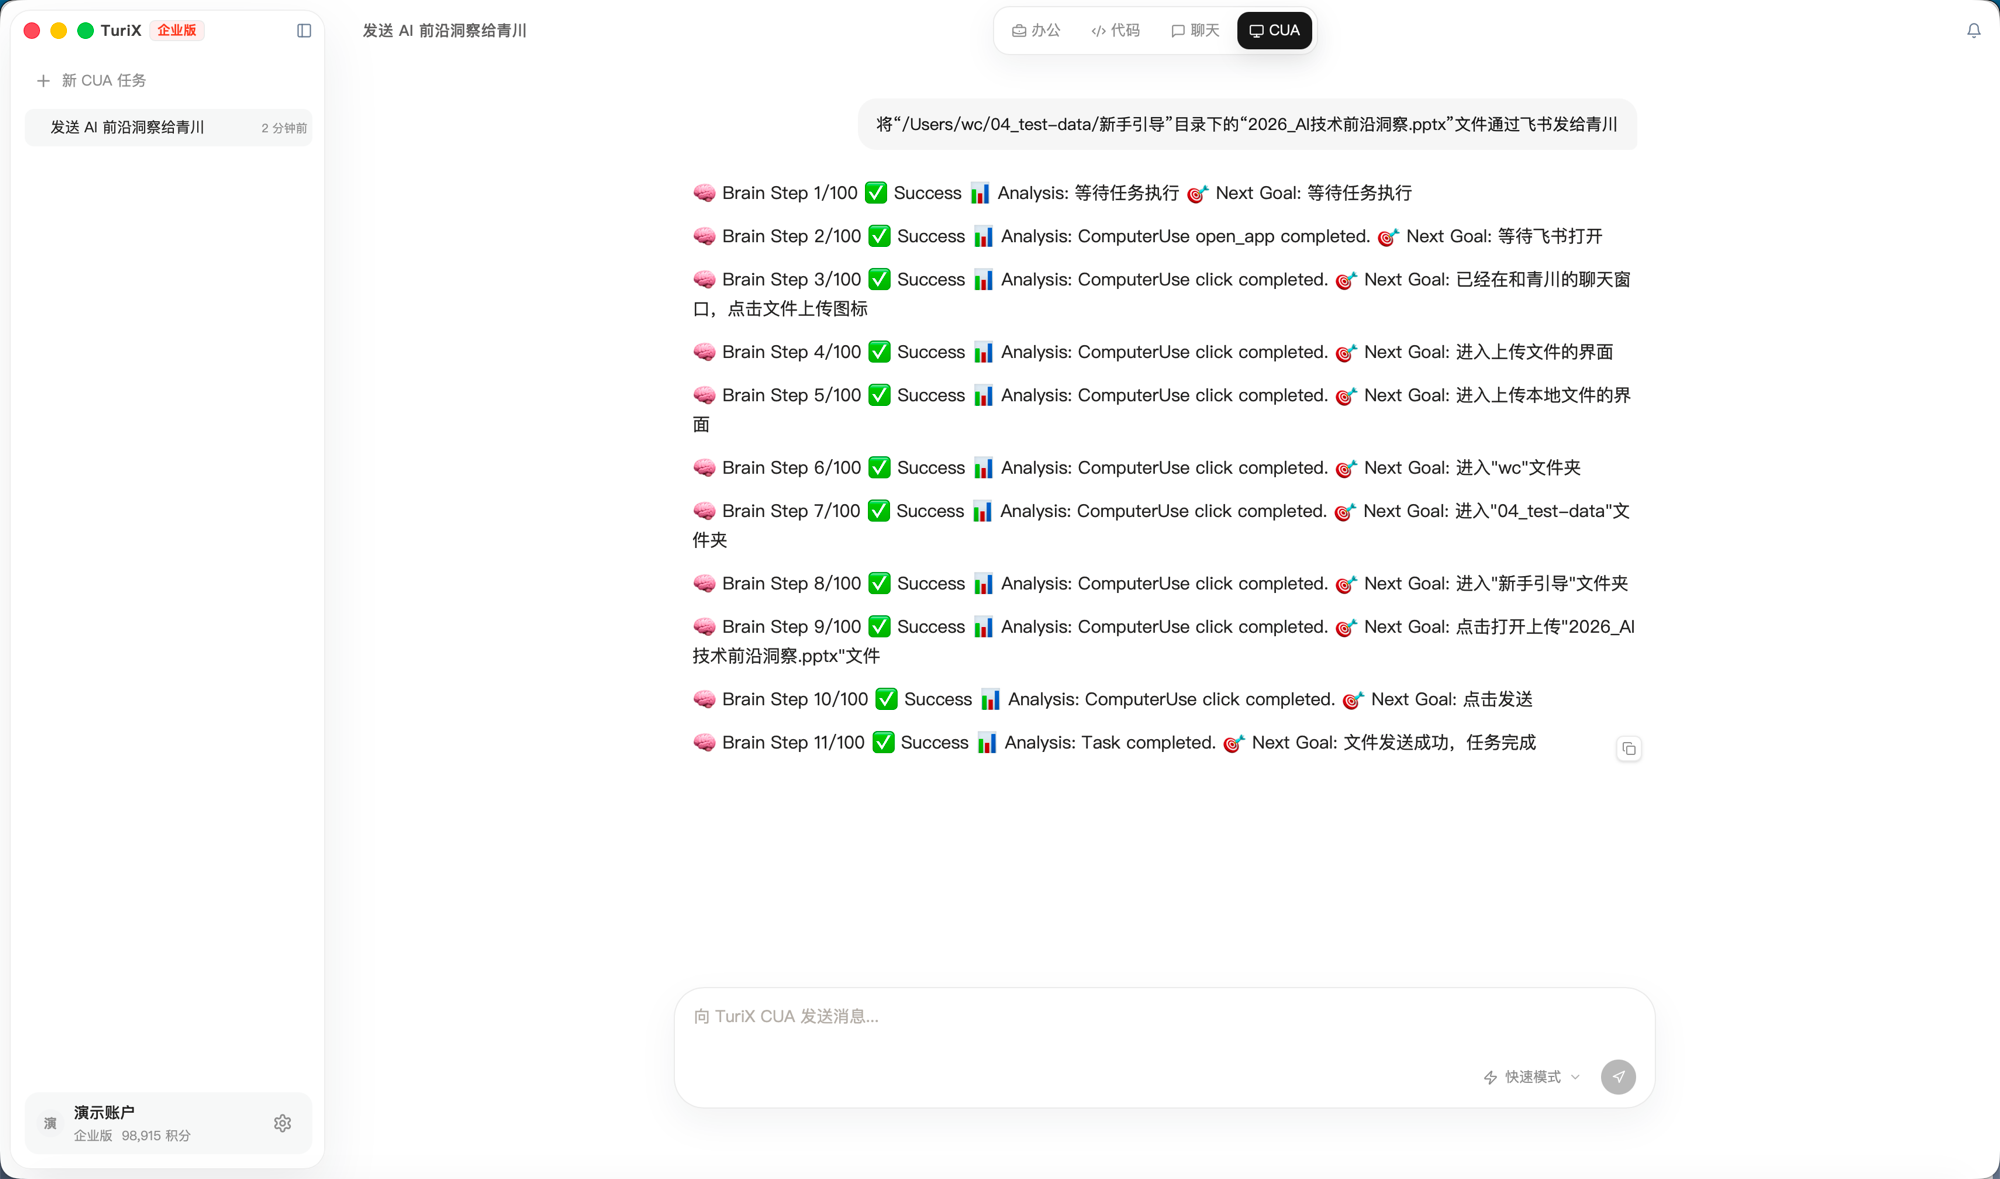Click the lightning icon beside 快速模式
This screenshot has height=1179, width=2000.
coord(1490,1077)
